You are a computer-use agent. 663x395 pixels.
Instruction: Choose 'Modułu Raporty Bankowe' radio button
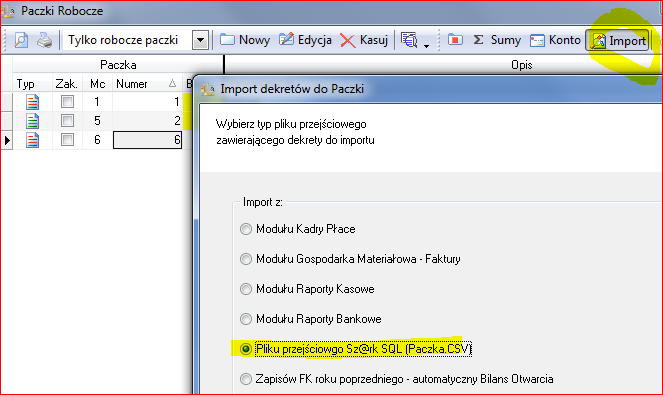click(246, 319)
